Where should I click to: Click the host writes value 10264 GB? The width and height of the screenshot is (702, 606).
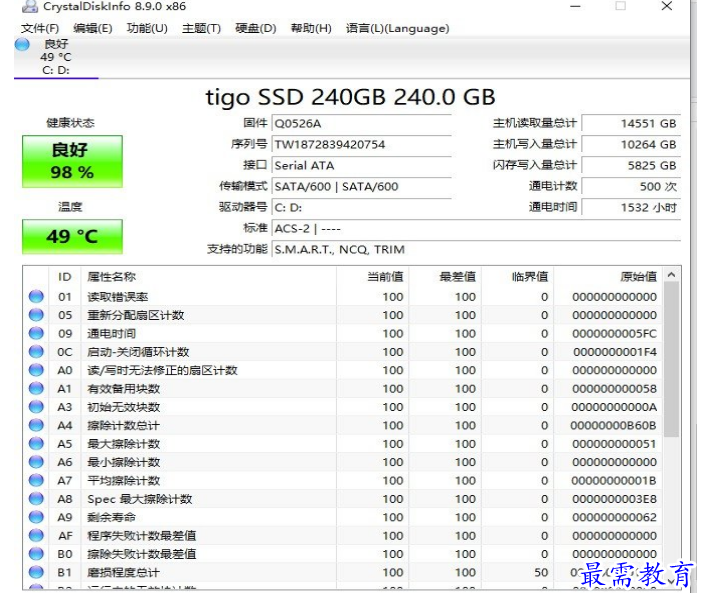631,145
